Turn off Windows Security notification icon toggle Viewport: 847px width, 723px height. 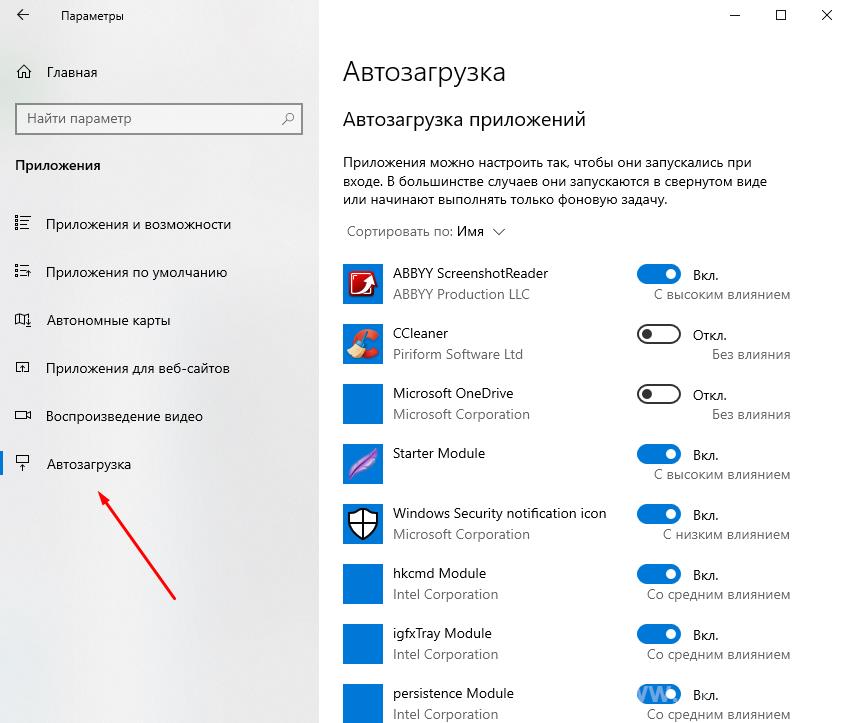coord(658,514)
